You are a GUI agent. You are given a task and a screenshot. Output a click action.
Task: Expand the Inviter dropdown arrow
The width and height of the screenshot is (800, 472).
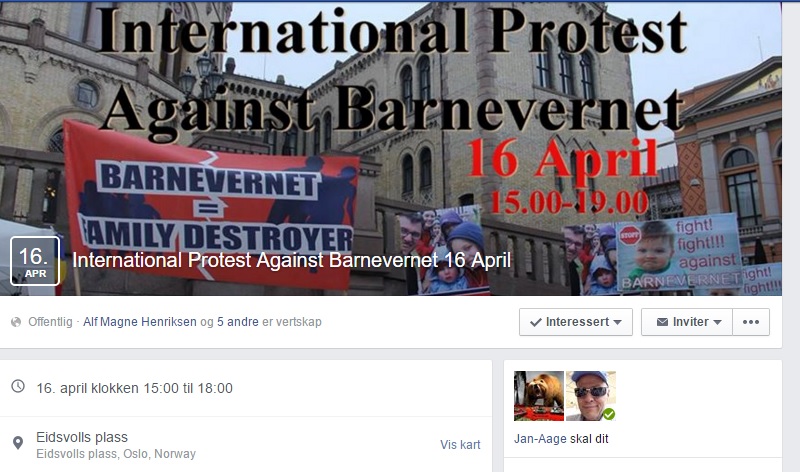[x=717, y=322]
